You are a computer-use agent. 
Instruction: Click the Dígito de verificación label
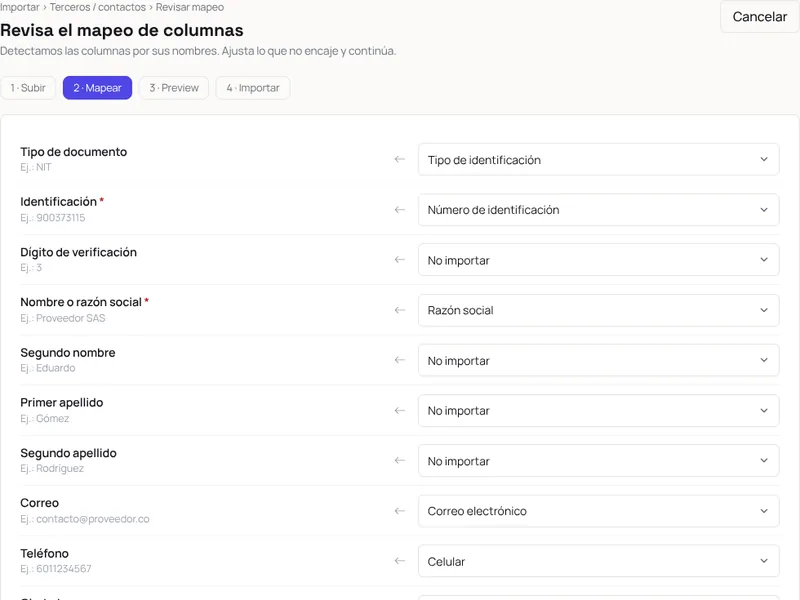click(x=79, y=253)
